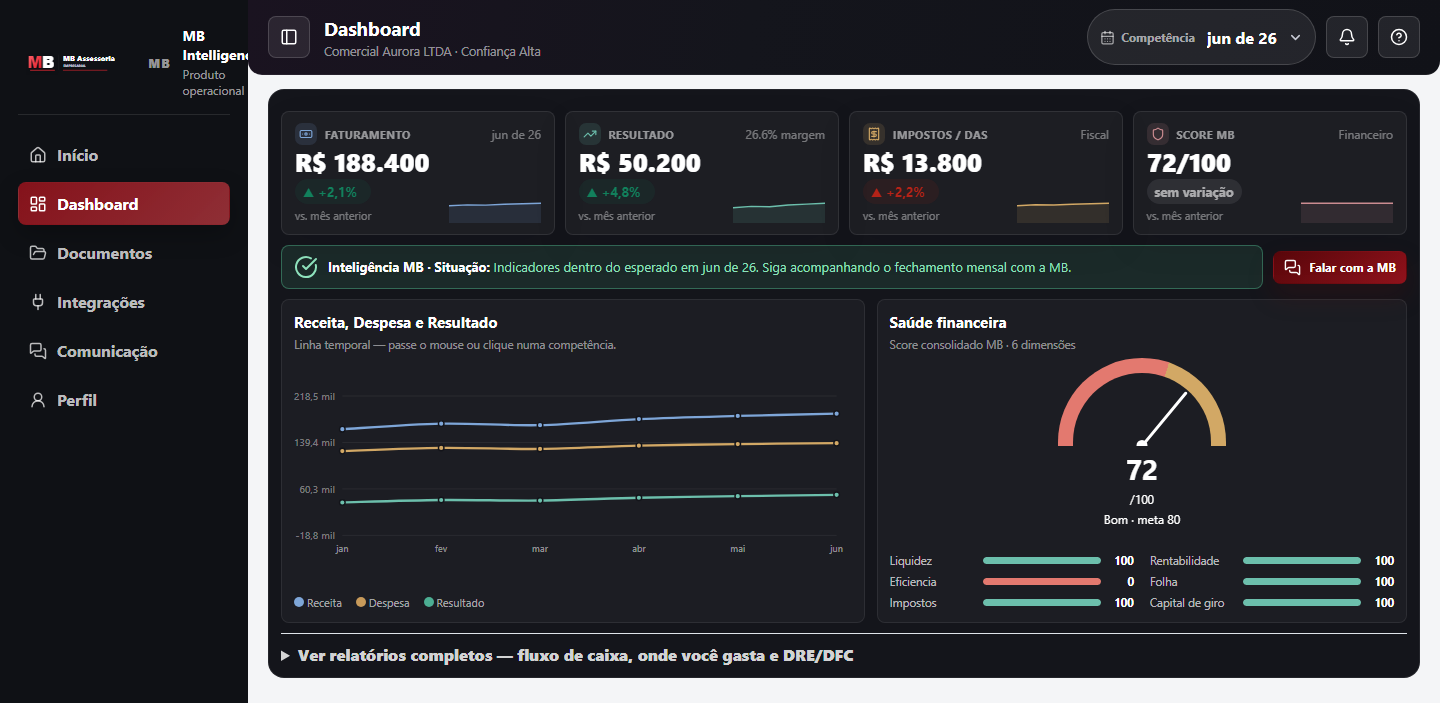The image size is (1440, 703).
Task: Click the Falar com a MB button
Action: coord(1340,268)
